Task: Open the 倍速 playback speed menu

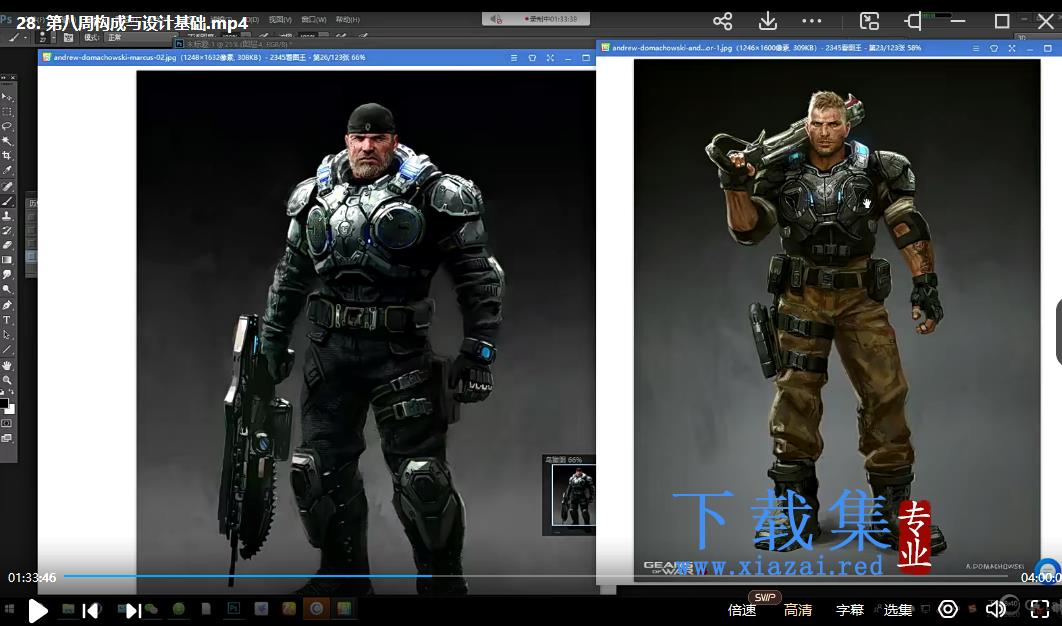Action: pyautogui.click(x=742, y=610)
